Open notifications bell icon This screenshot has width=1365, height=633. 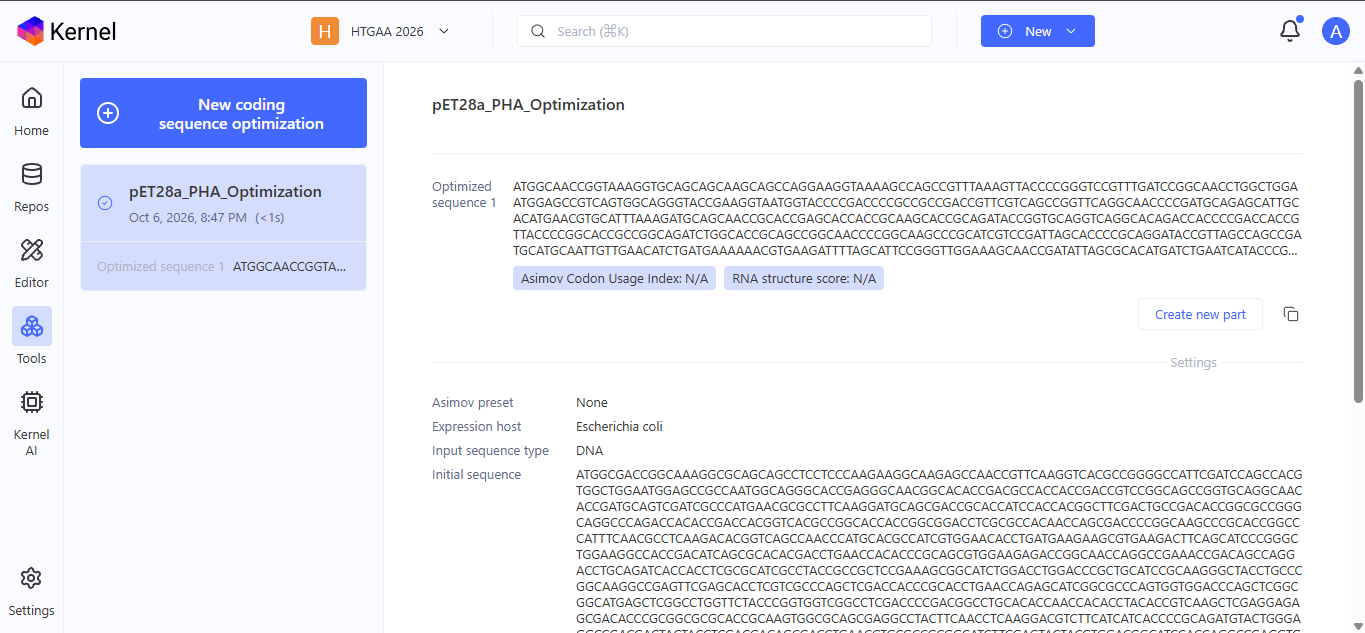click(1290, 31)
